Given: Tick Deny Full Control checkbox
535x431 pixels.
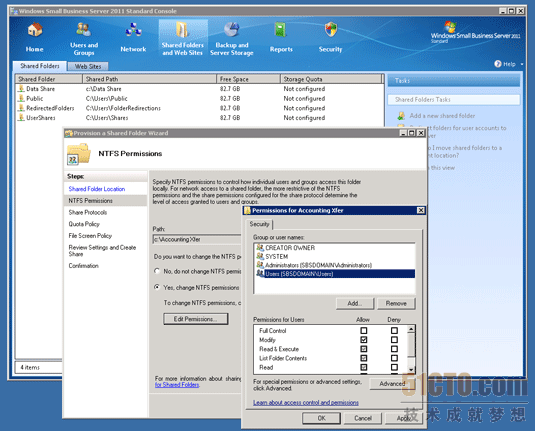Looking at the screenshot, I should point(394,330).
